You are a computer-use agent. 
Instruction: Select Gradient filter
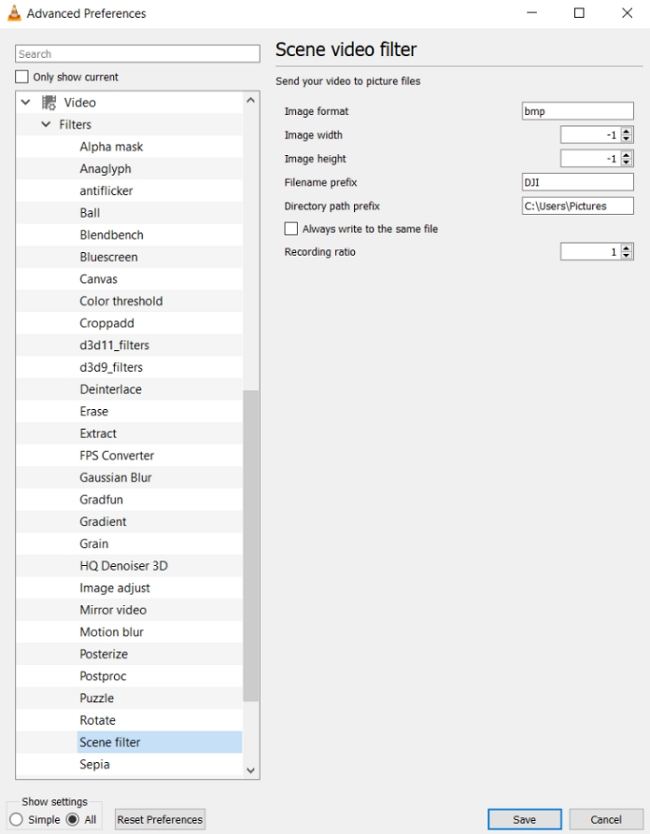[103, 522]
